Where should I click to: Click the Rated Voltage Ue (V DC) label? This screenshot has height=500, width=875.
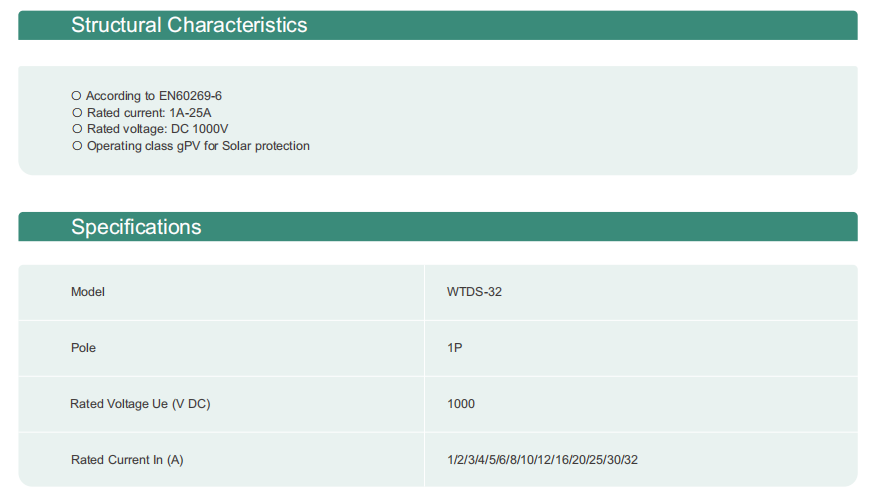pyautogui.click(x=140, y=404)
